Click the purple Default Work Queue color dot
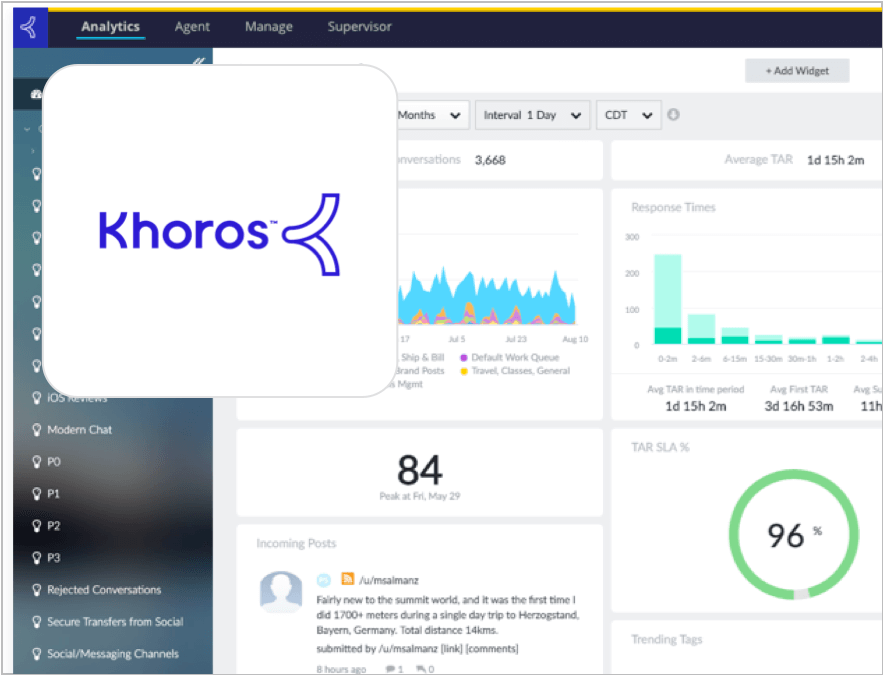The image size is (884, 676). (464, 358)
